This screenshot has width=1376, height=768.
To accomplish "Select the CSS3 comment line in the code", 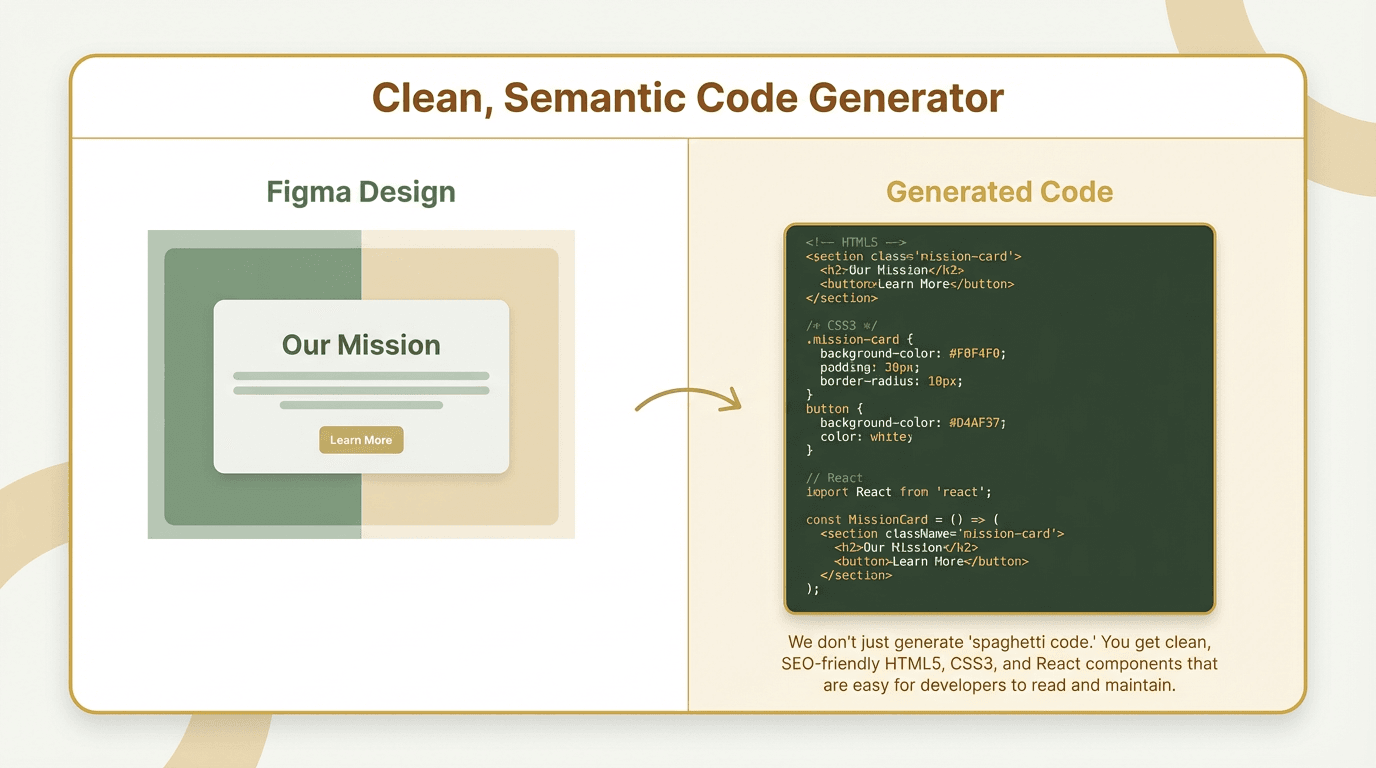I will (x=841, y=325).
